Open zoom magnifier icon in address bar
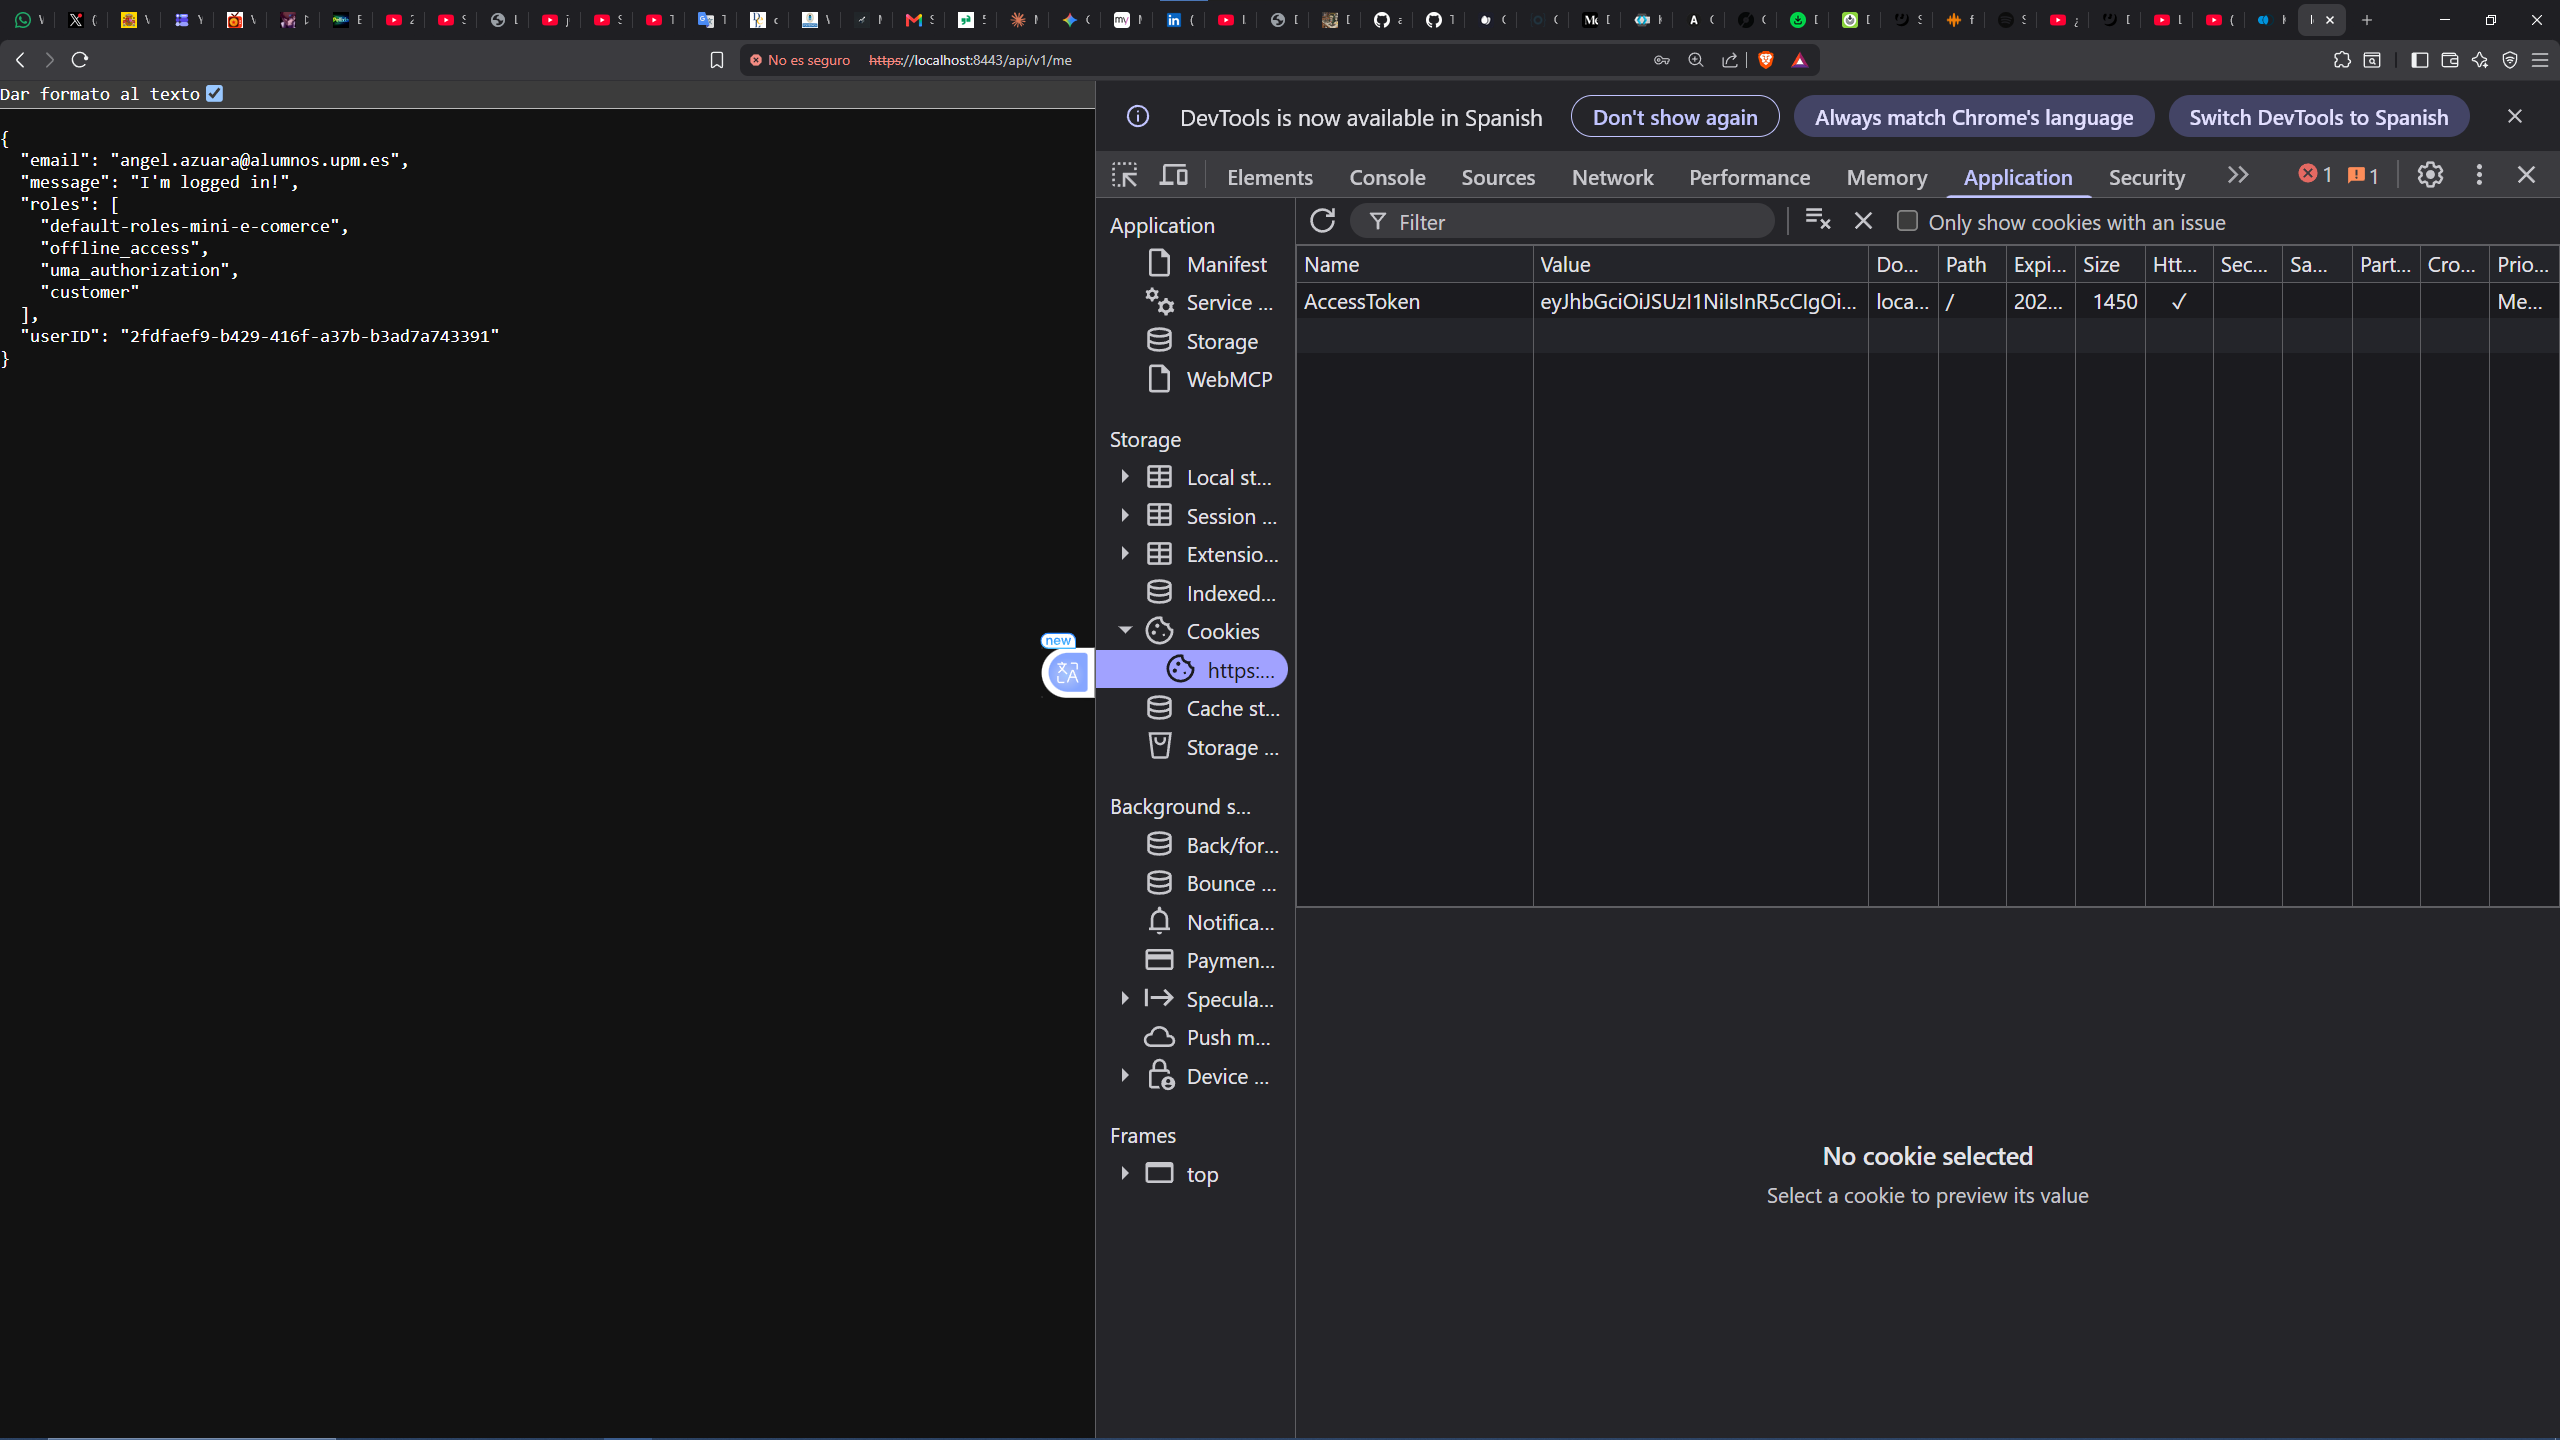Image resolution: width=2560 pixels, height=1440 pixels. point(1695,60)
